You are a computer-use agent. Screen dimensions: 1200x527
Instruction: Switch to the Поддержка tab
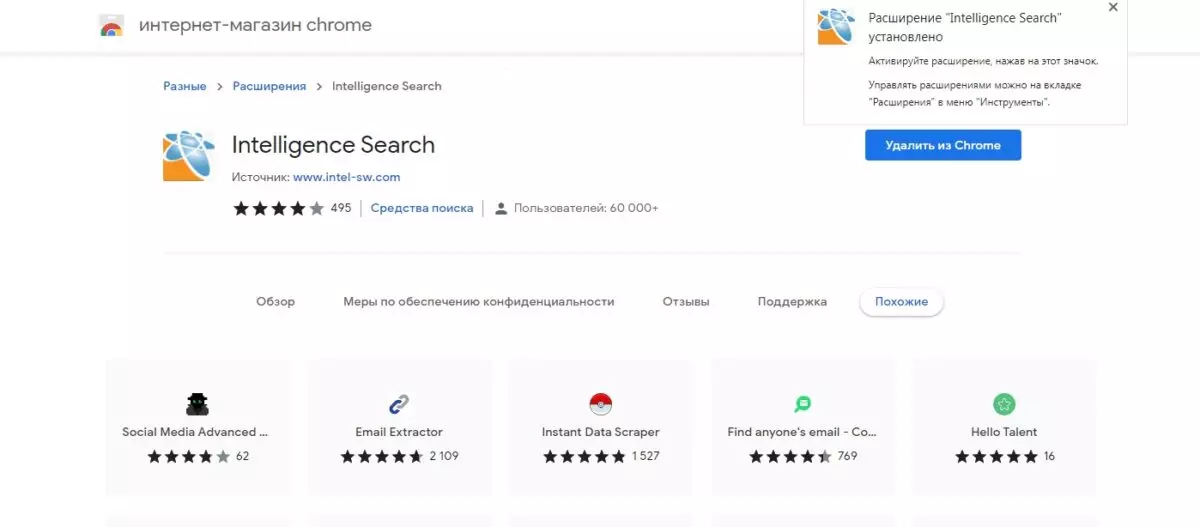click(x=792, y=301)
